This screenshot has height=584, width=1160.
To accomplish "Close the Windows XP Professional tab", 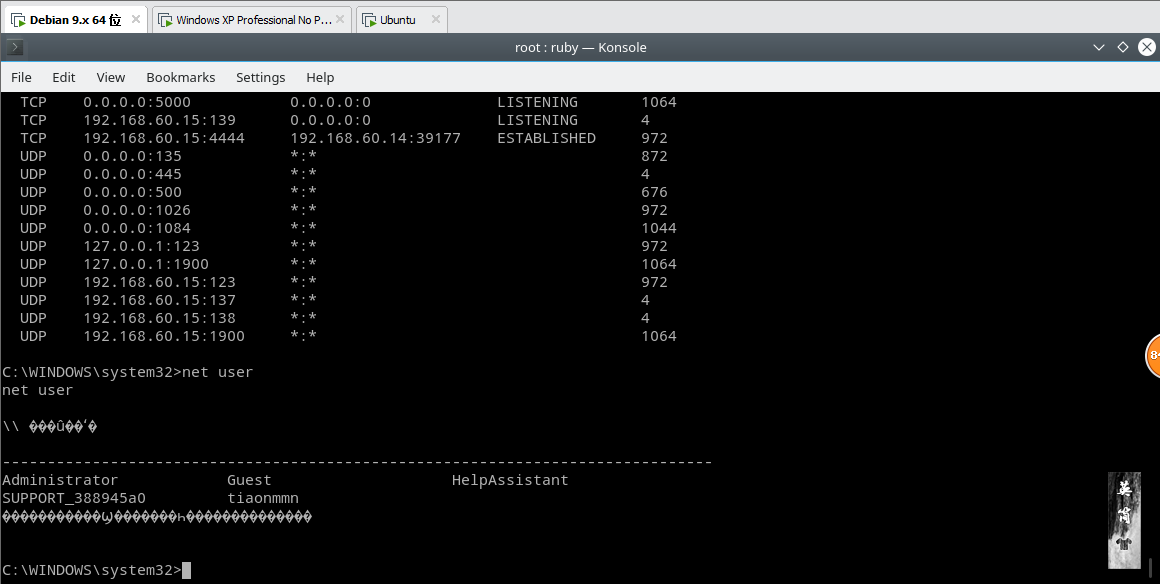I will coord(341,19).
